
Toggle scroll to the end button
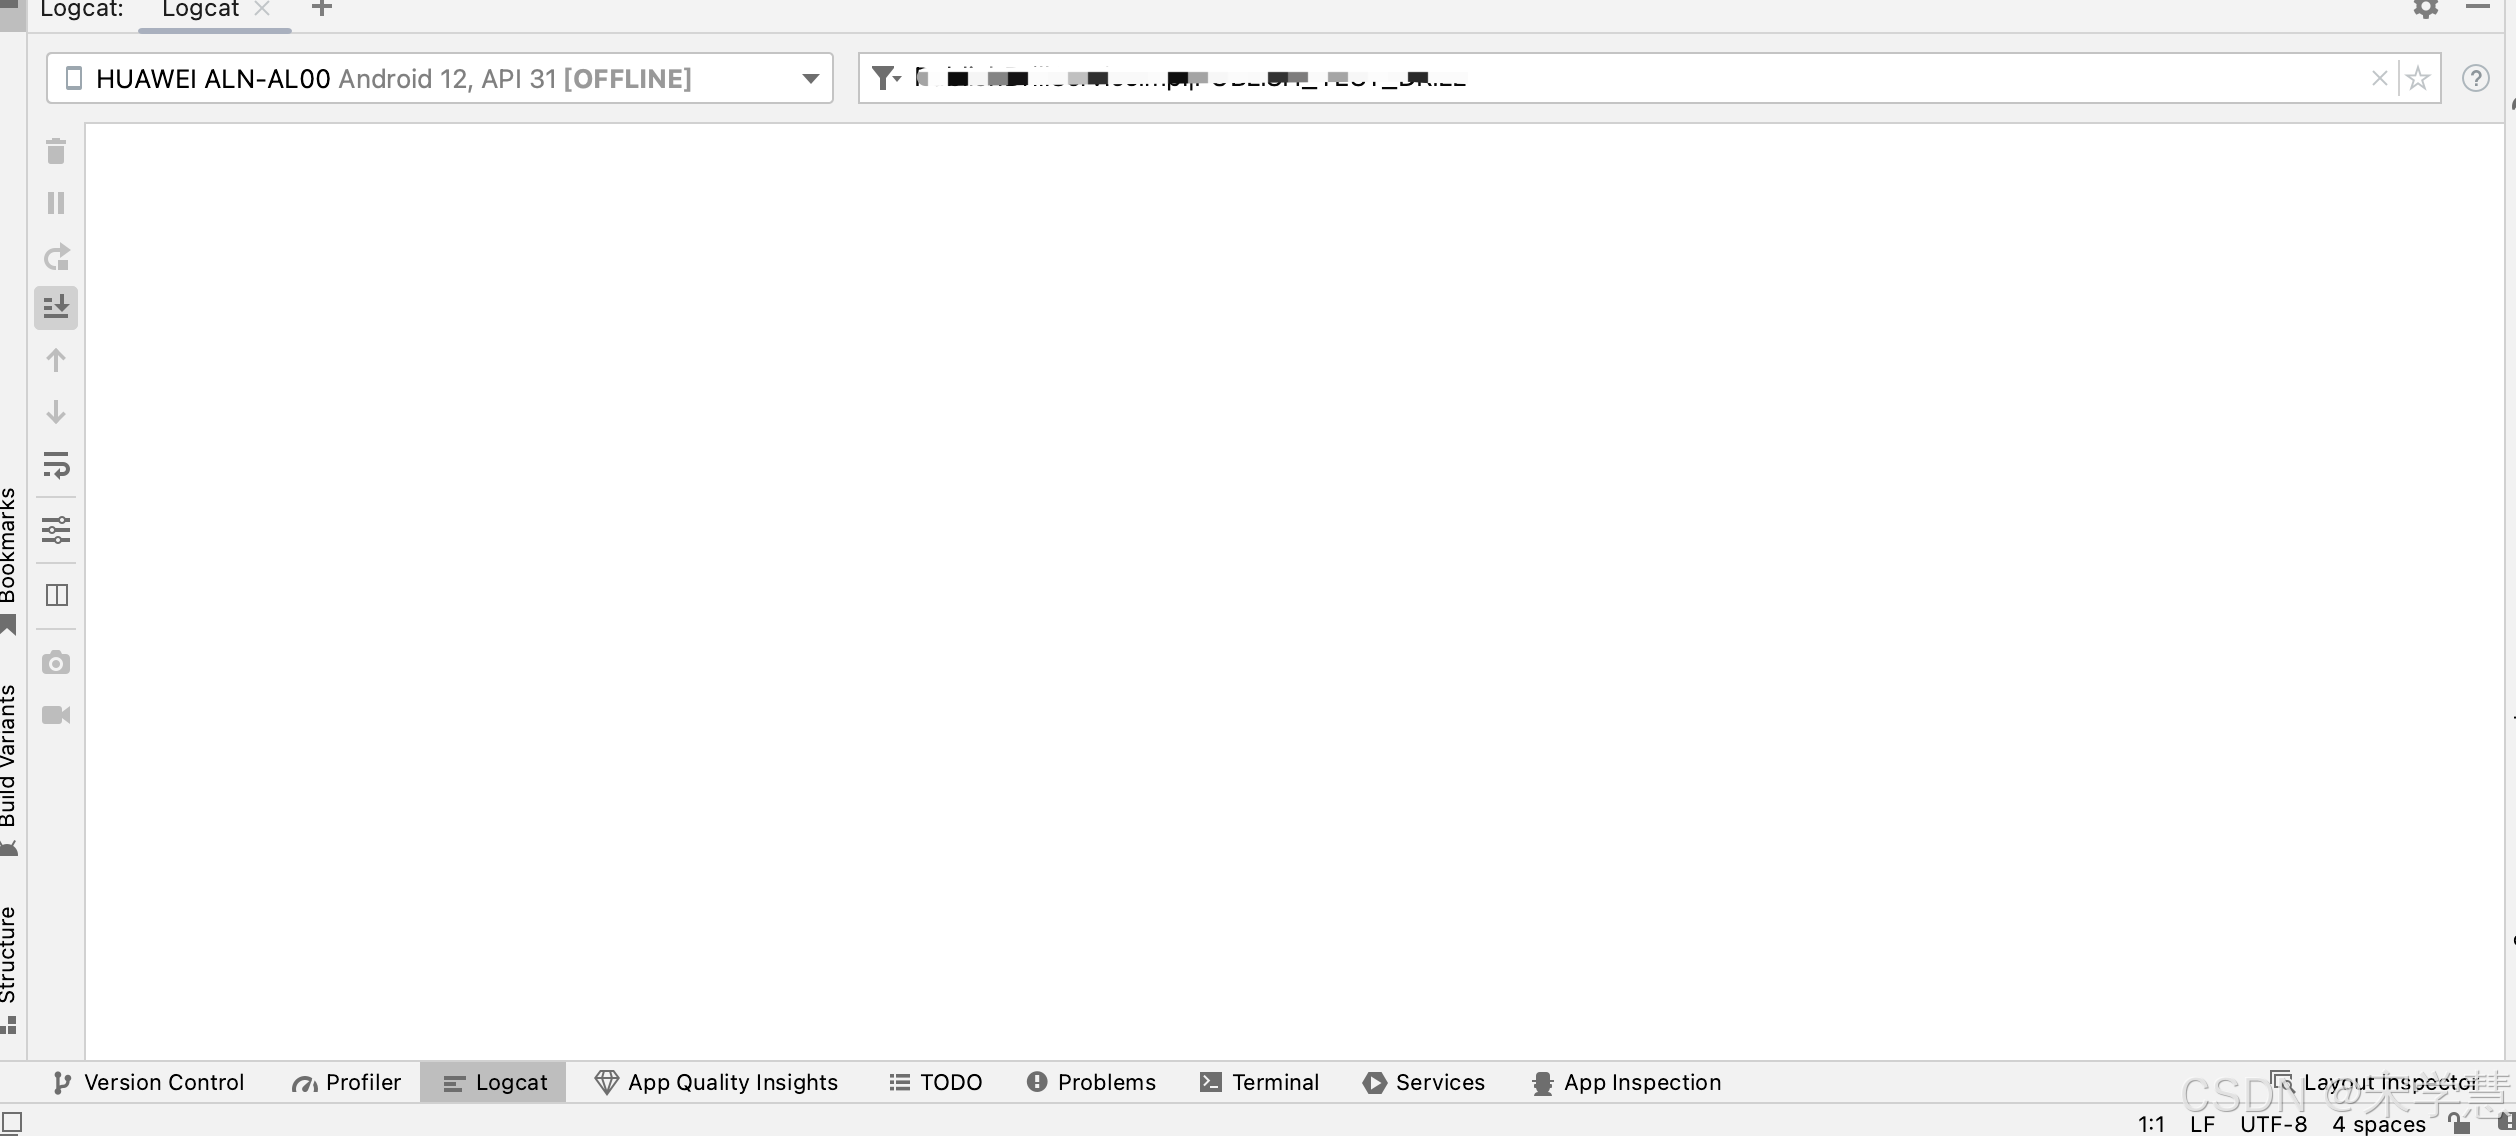[x=56, y=308]
